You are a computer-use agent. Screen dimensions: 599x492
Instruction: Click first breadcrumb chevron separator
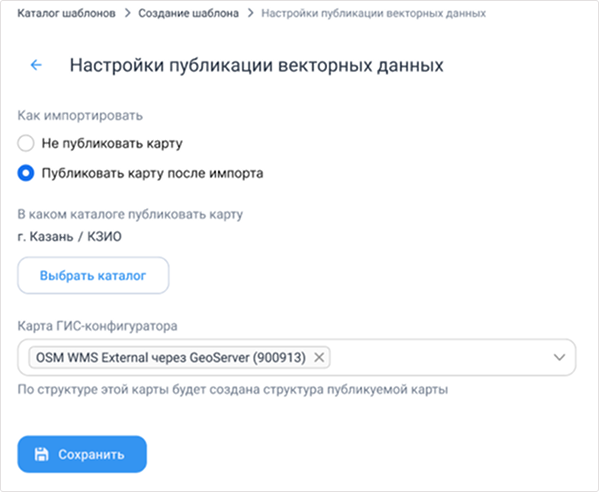128,13
